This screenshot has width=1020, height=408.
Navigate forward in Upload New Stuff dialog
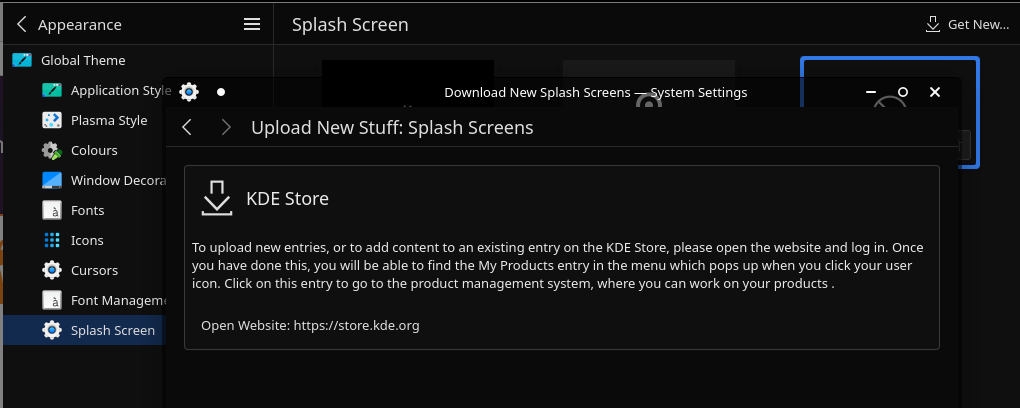(x=226, y=128)
